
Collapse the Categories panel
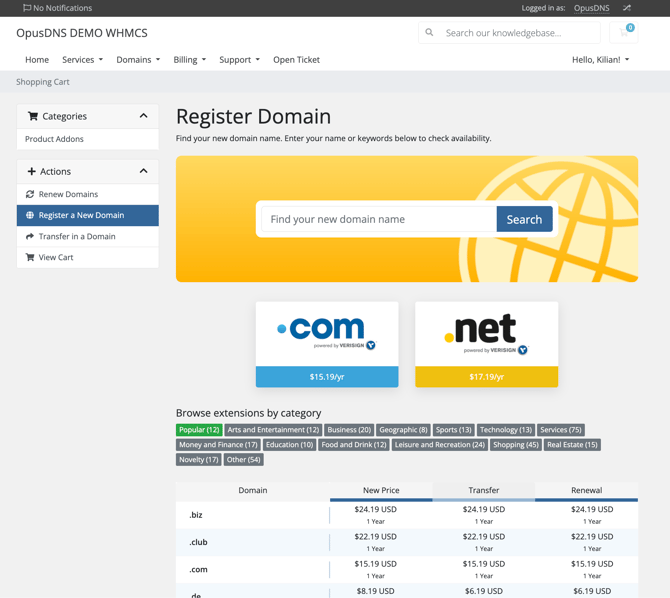(144, 116)
